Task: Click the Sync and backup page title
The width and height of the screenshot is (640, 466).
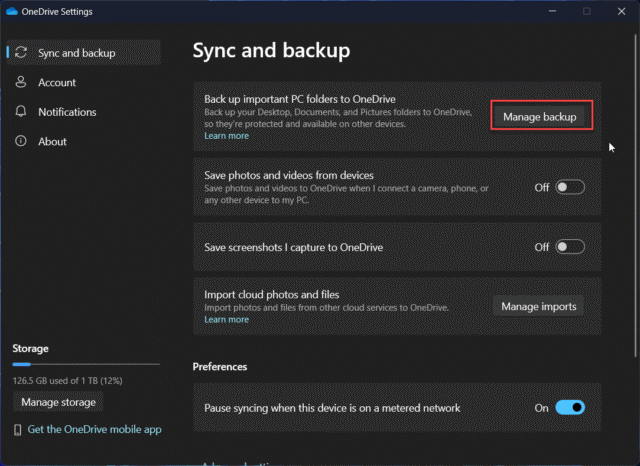Action: 271,51
